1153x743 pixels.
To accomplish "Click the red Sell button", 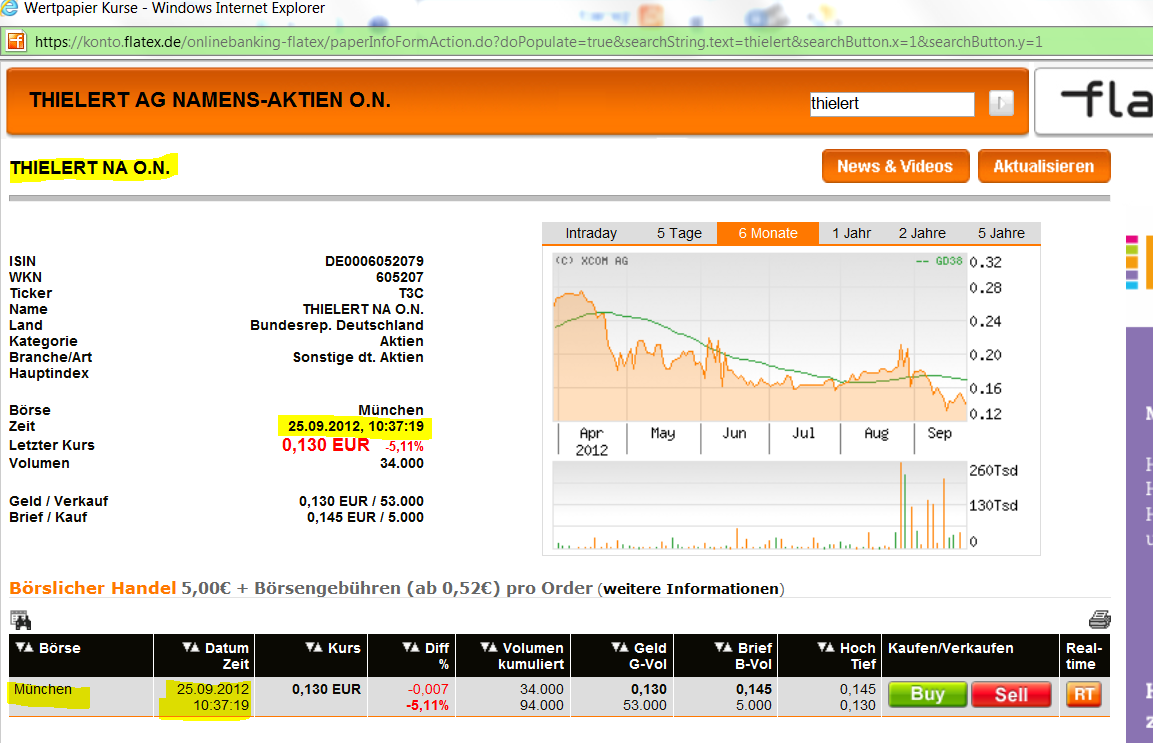I will pyautogui.click(x=1011, y=694).
